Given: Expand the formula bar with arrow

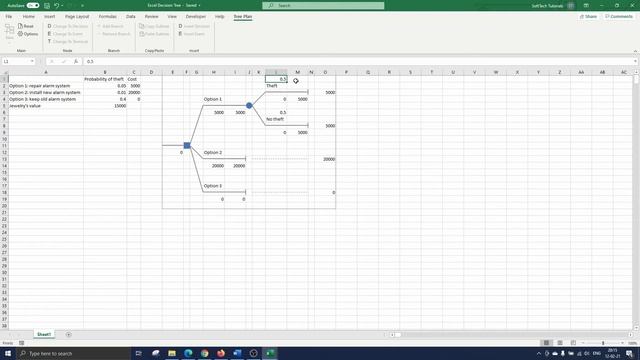Looking at the screenshot, I should point(636,61).
